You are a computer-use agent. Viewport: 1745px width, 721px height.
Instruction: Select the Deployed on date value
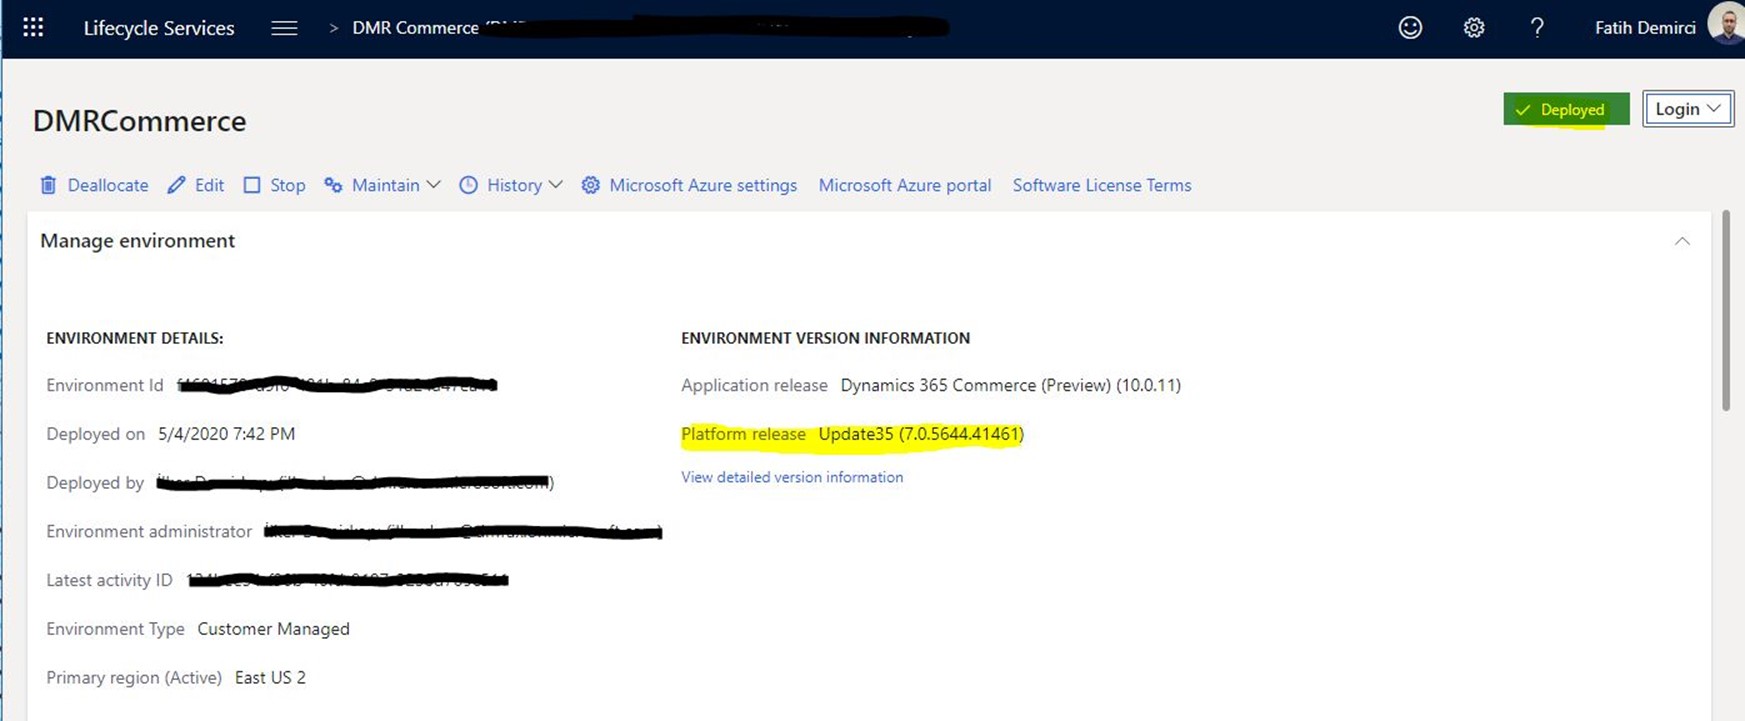(x=226, y=434)
